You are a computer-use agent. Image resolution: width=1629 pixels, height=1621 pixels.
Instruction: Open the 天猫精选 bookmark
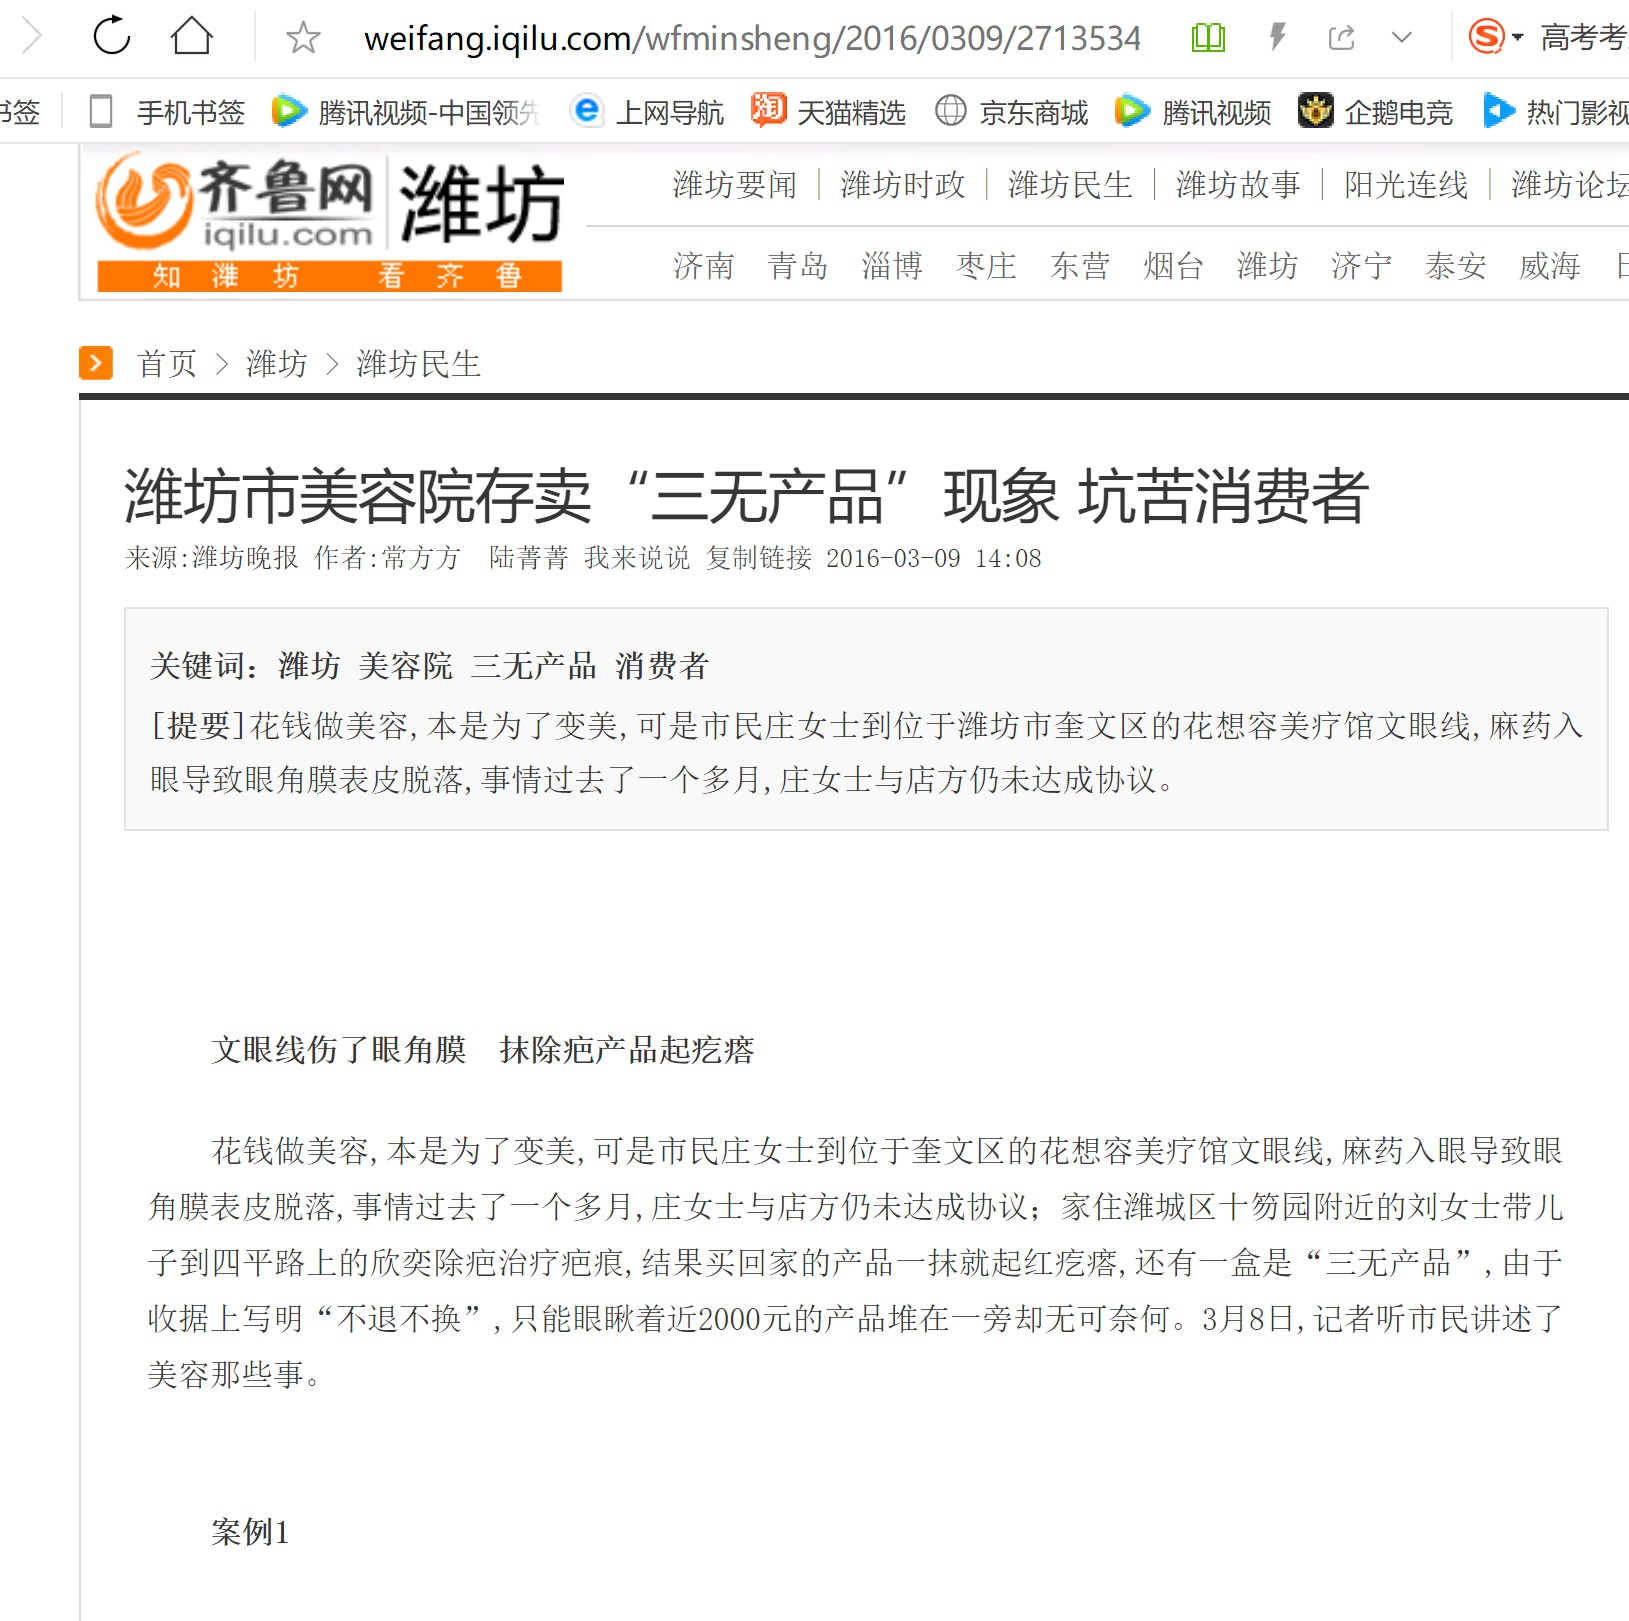point(829,112)
